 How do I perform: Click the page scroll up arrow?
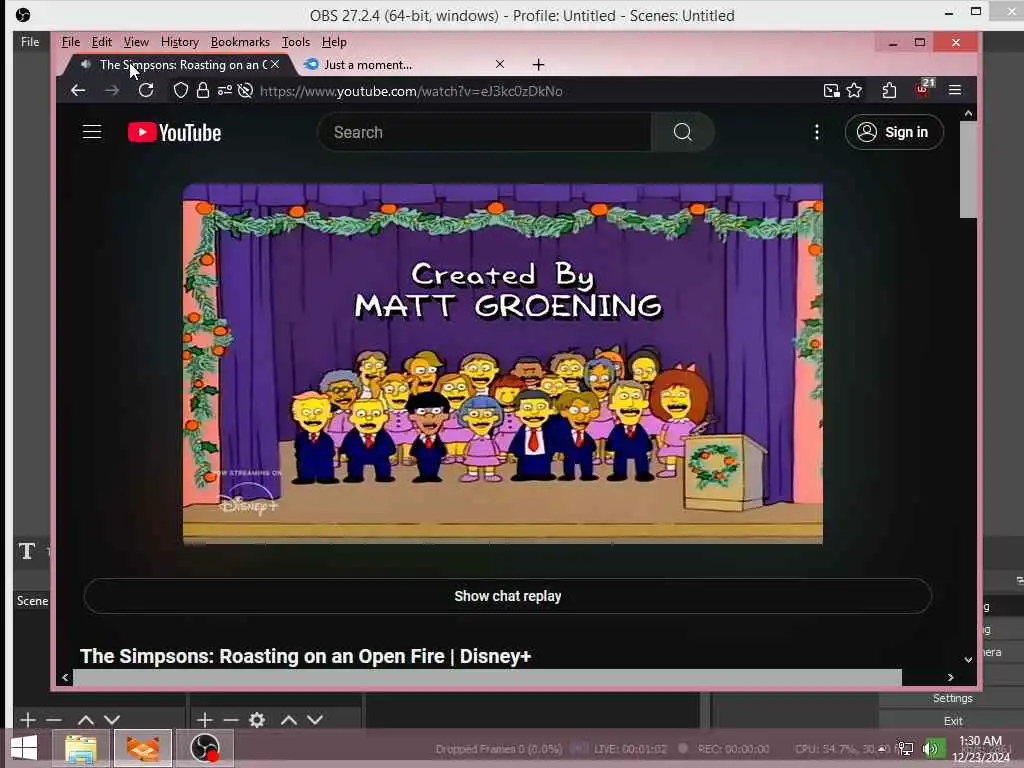pyautogui.click(x=968, y=114)
